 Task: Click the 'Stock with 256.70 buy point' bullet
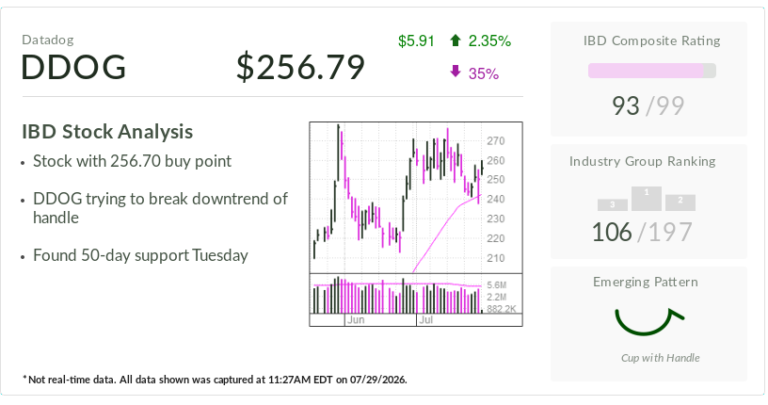point(132,161)
